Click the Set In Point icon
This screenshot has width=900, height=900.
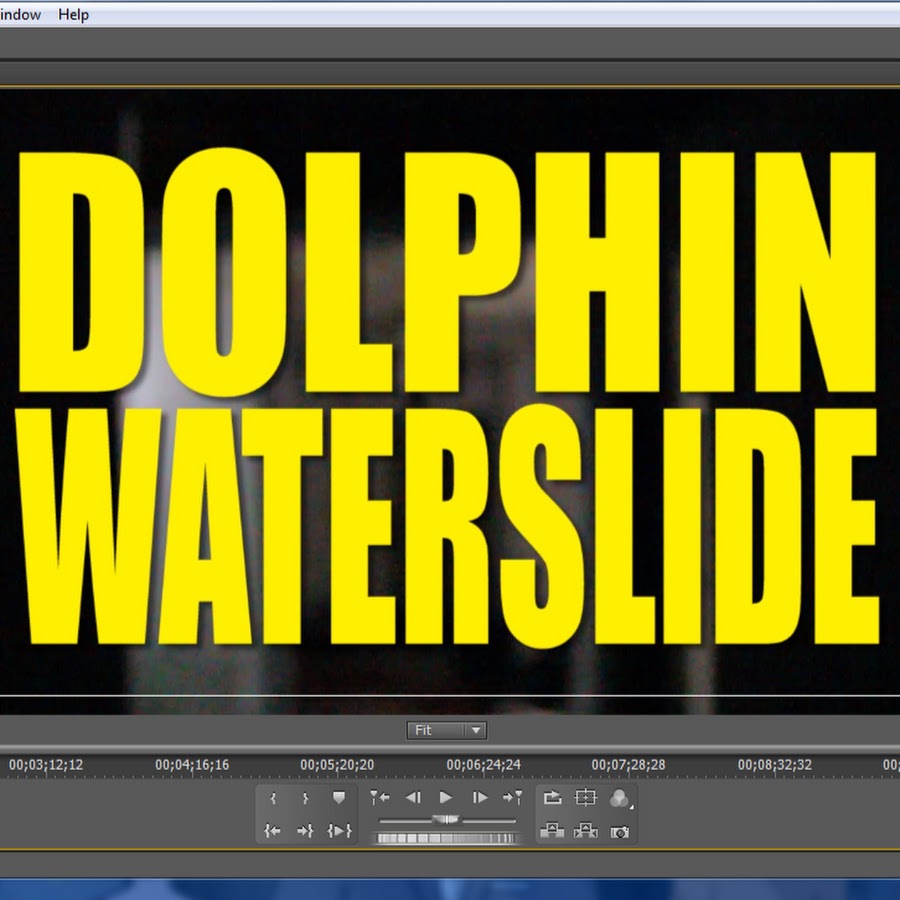point(273,798)
